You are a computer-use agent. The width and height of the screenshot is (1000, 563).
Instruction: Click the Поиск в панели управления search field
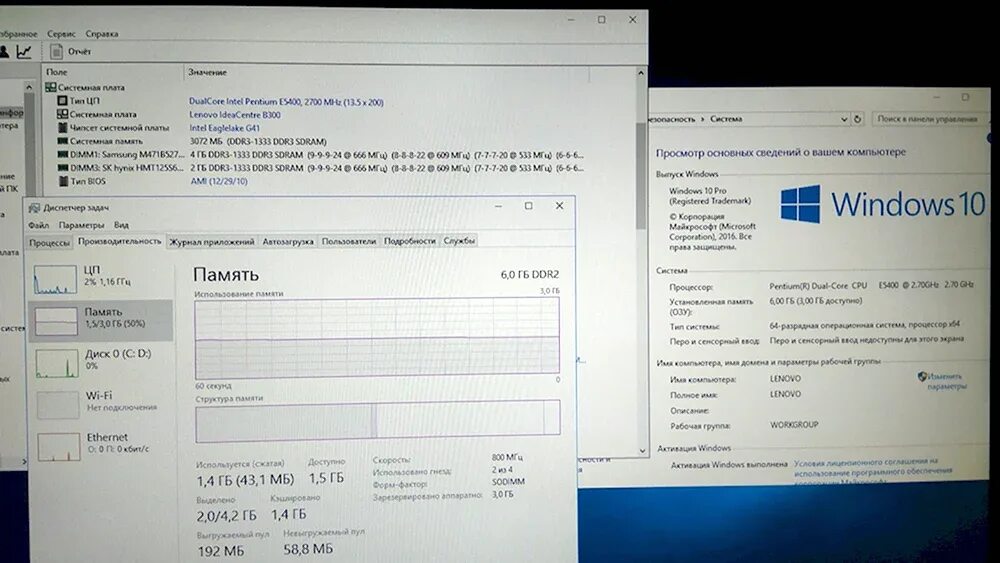pos(928,119)
